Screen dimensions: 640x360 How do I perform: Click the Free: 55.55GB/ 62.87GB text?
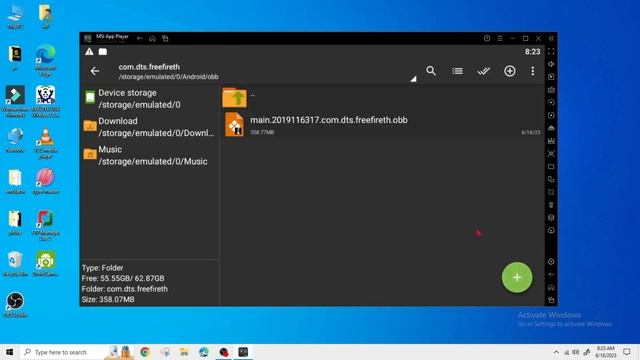123,278
